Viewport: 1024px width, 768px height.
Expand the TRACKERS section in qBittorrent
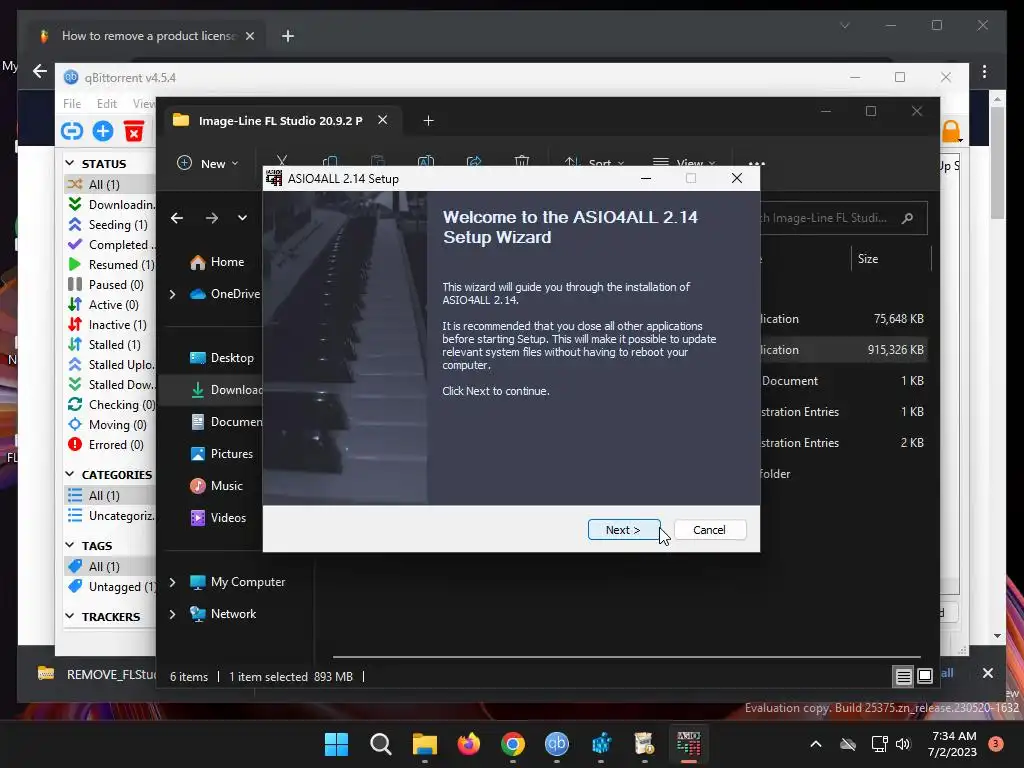[71, 616]
